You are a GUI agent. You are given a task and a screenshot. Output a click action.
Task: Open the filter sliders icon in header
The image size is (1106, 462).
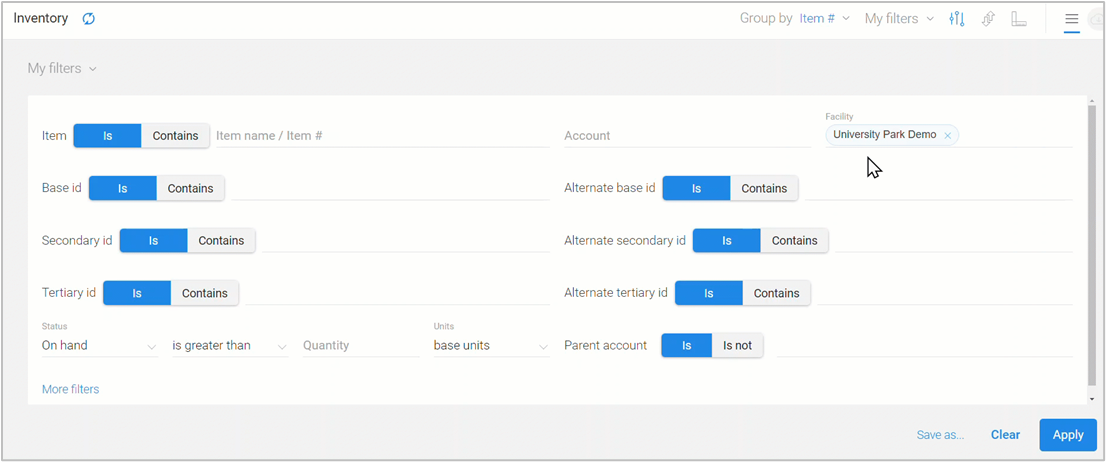point(956,19)
